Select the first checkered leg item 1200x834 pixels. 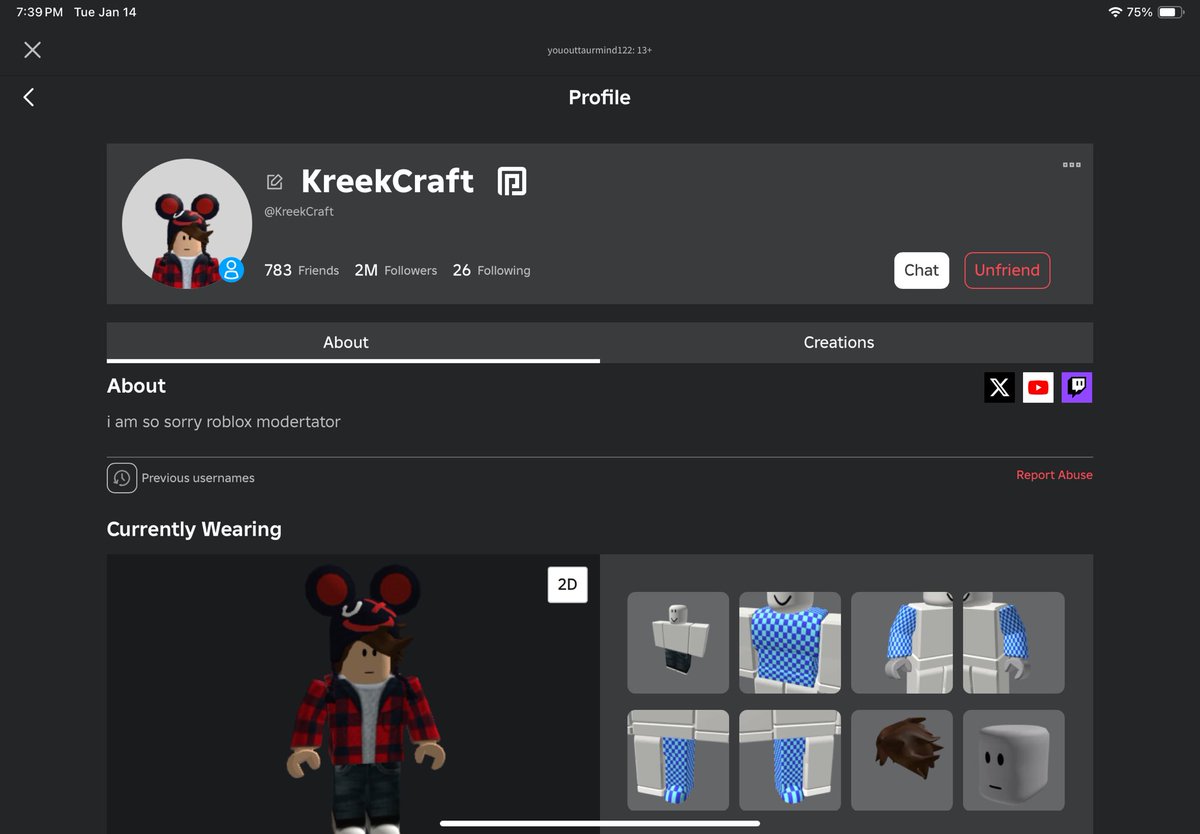pos(678,760)
